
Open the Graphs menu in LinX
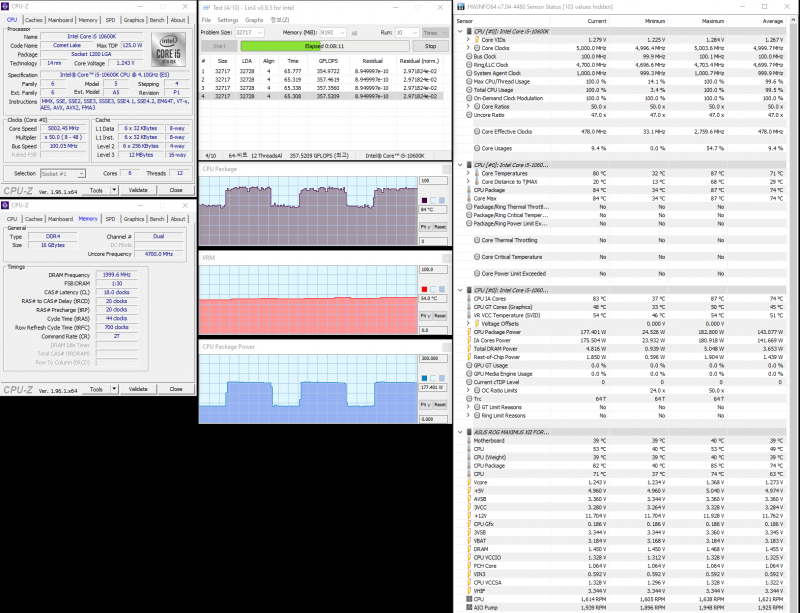(x=254, y=20)
